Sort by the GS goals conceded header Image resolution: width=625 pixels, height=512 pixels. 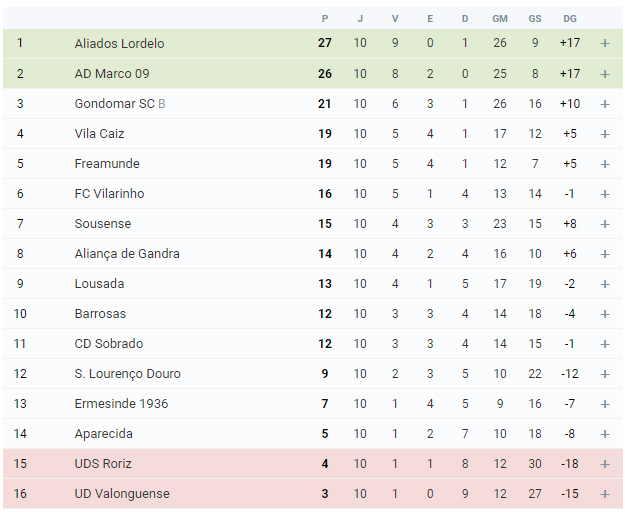[x=535, y=19]
